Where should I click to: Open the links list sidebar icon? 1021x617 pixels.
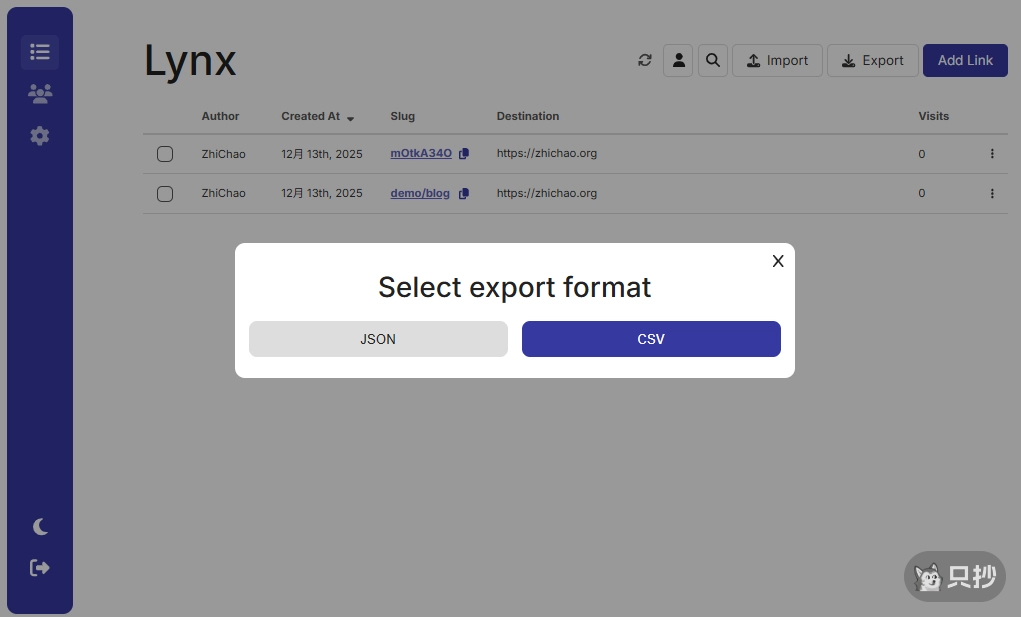click(x=40, y=52)
